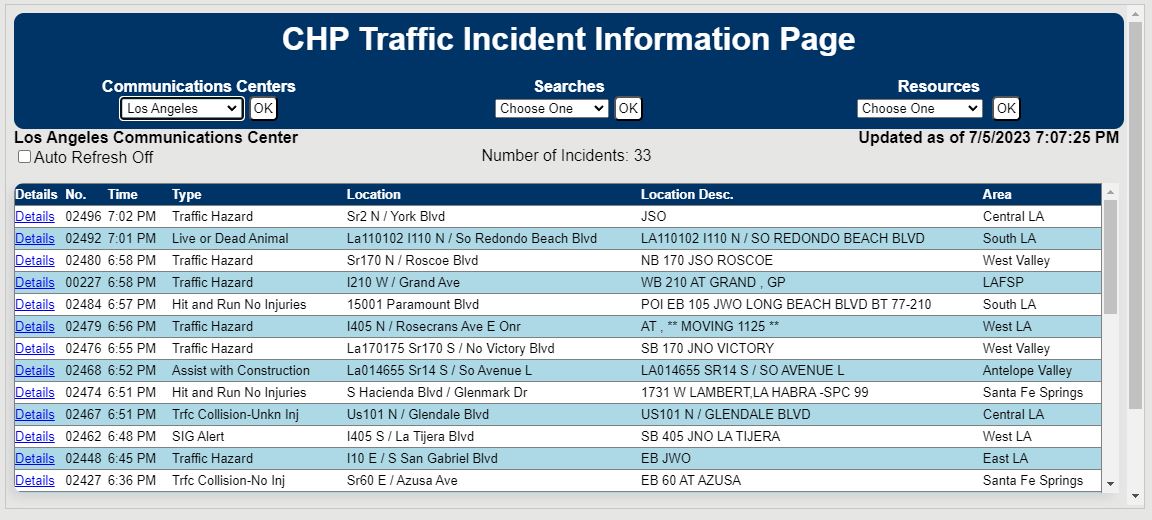The width and height of the screenshot is (1152, 520).
Task: Click 'East LA' area cell
Action: [x=1006, y=459]
